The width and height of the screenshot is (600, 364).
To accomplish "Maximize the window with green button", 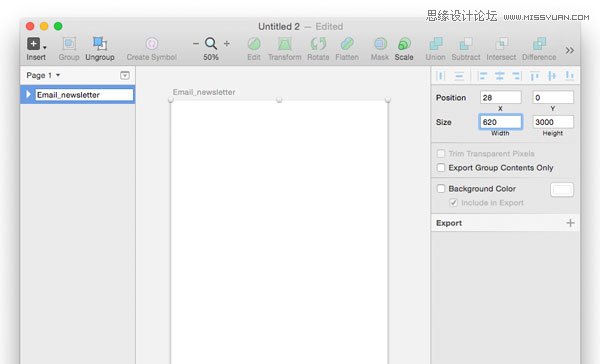I will pos(58,26).
